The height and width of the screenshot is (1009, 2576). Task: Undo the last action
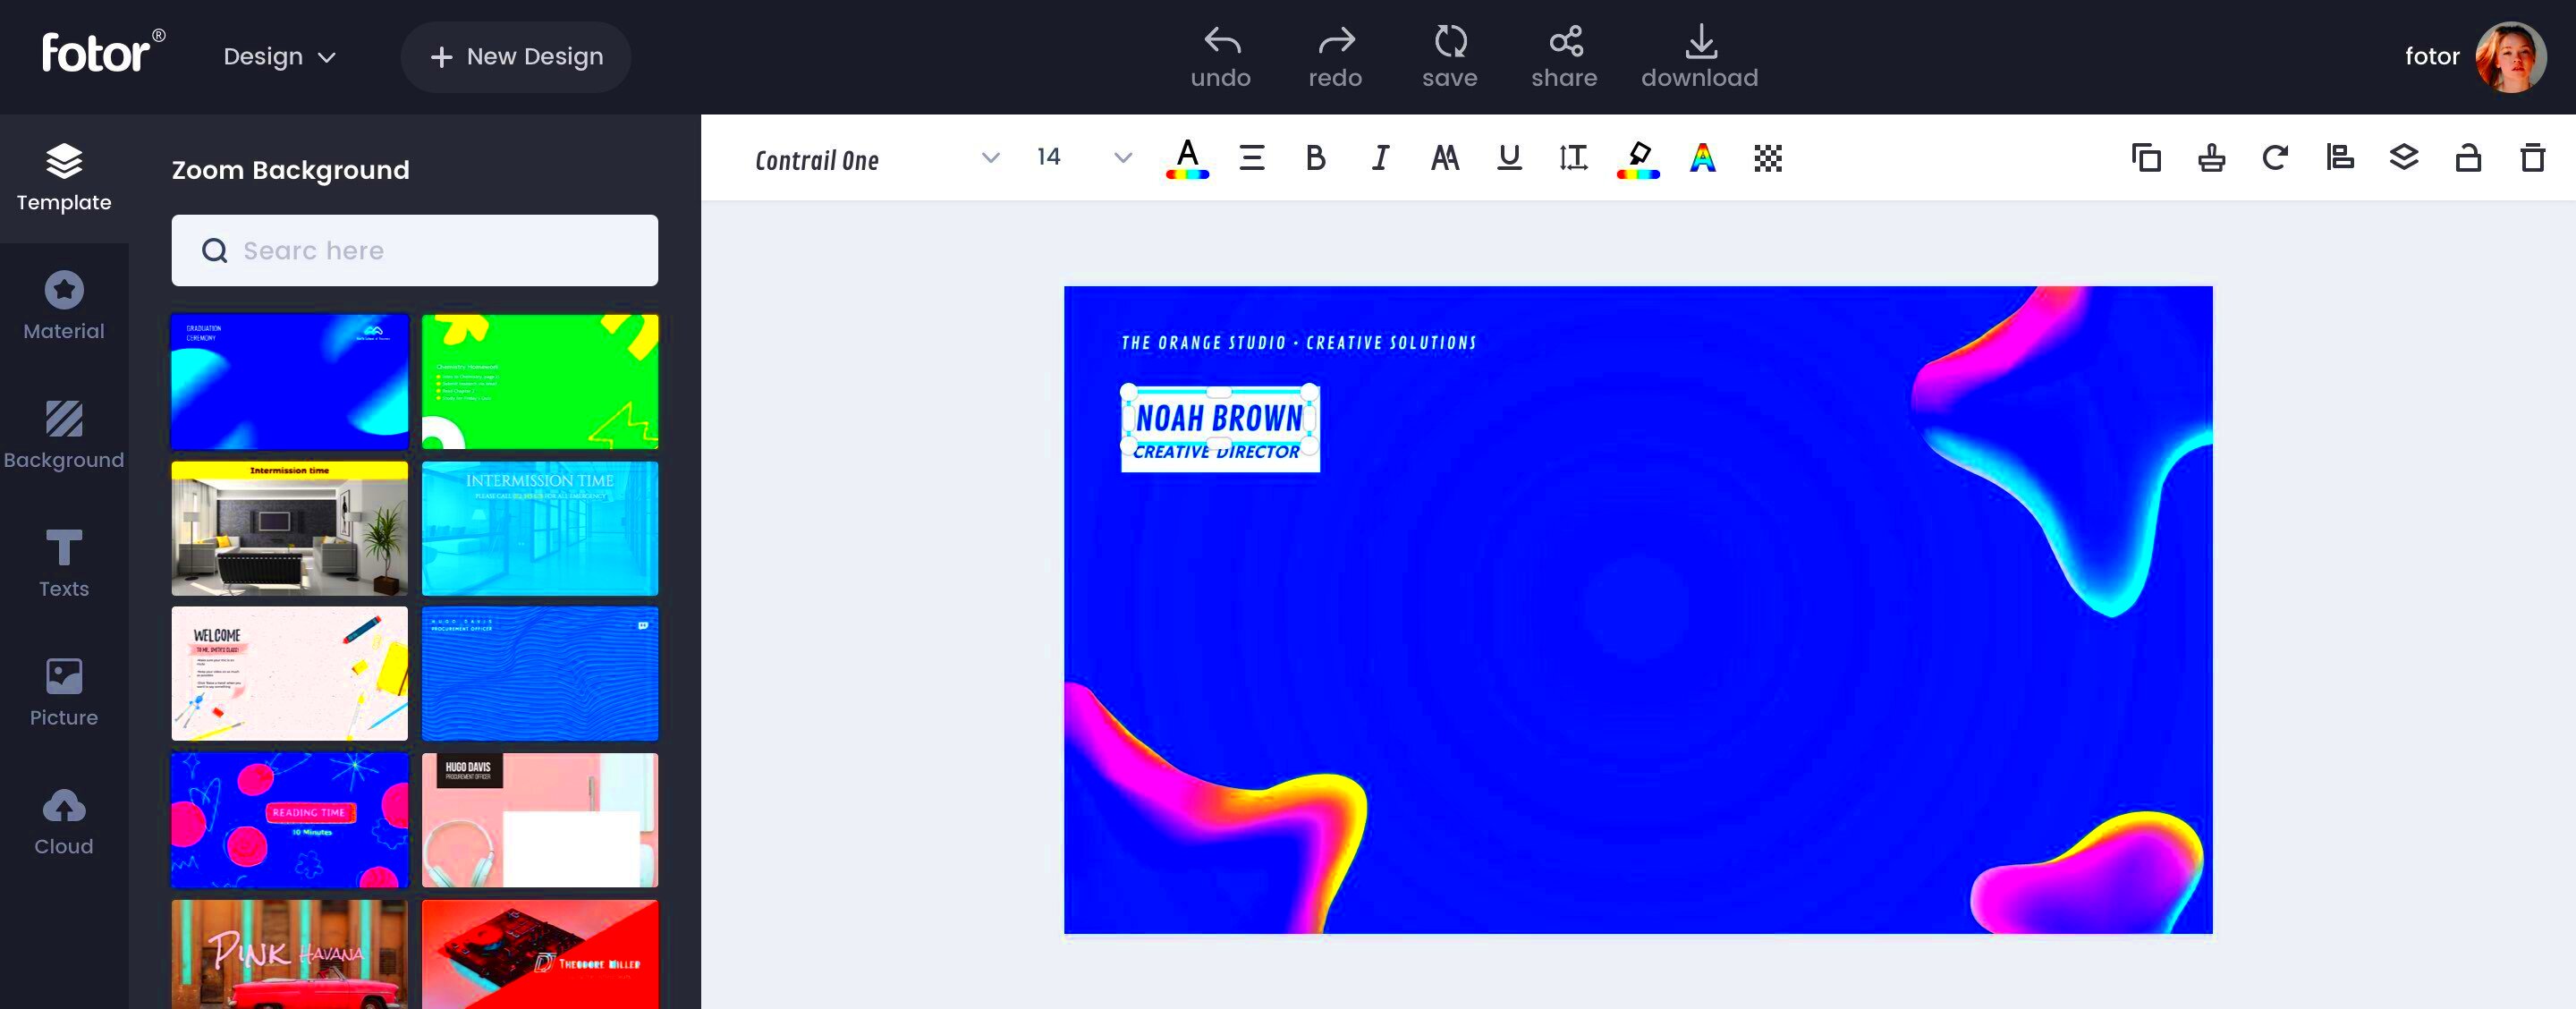[1221, 57]
